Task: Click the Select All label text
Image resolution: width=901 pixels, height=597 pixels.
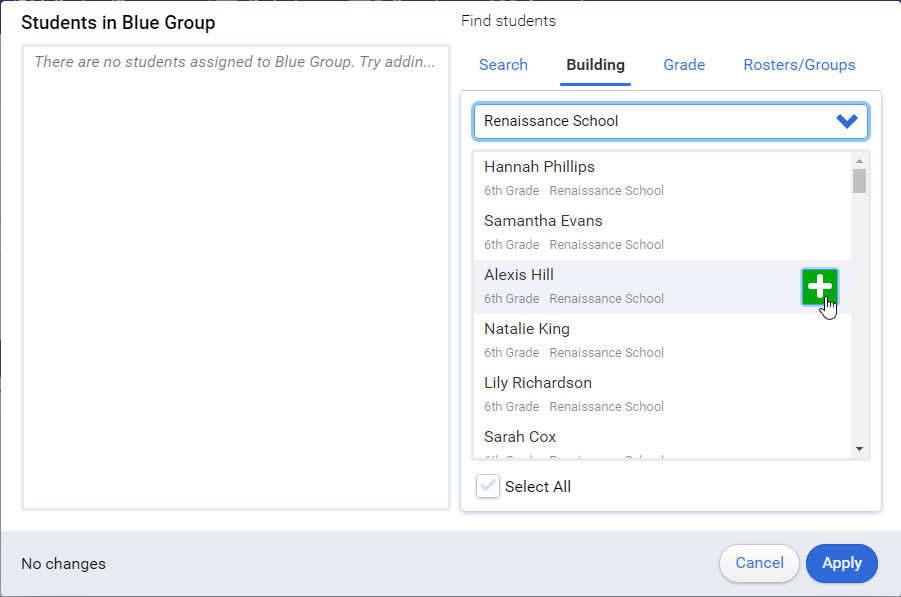Action: (538, 487)
